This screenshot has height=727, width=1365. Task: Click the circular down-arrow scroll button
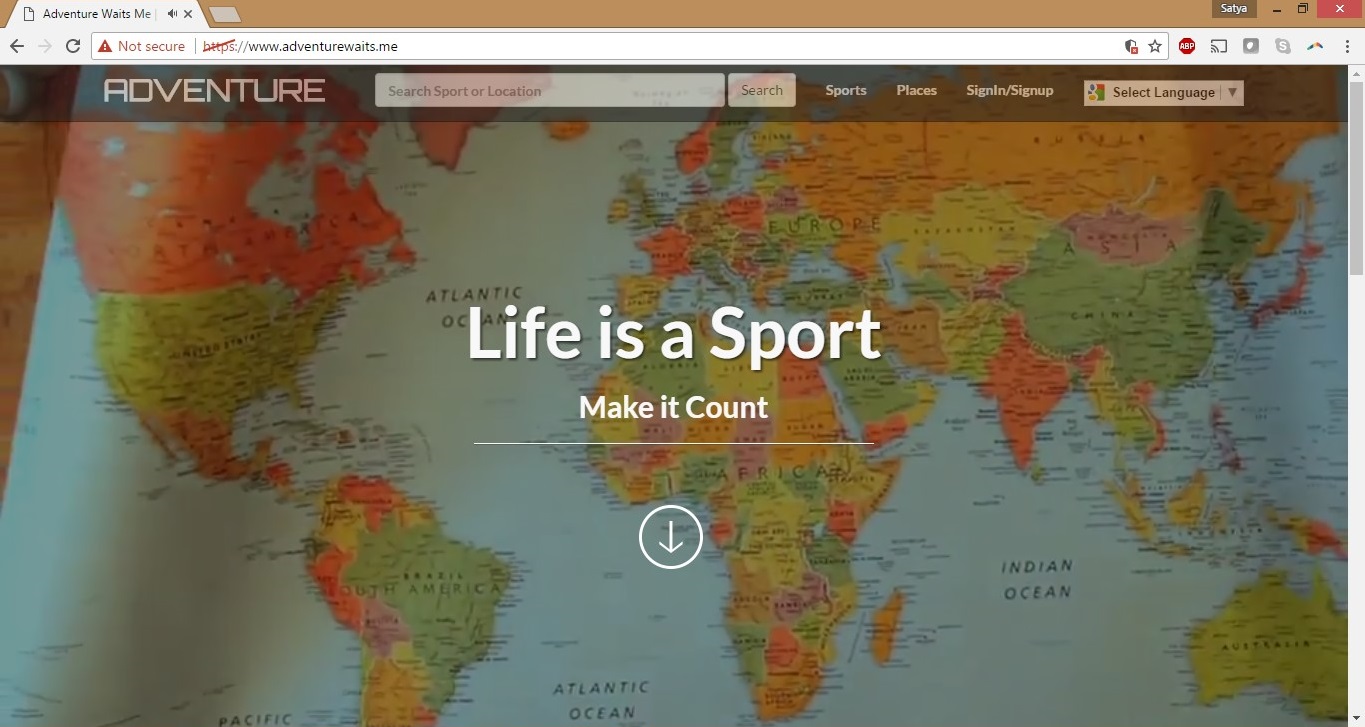point(671,537)
